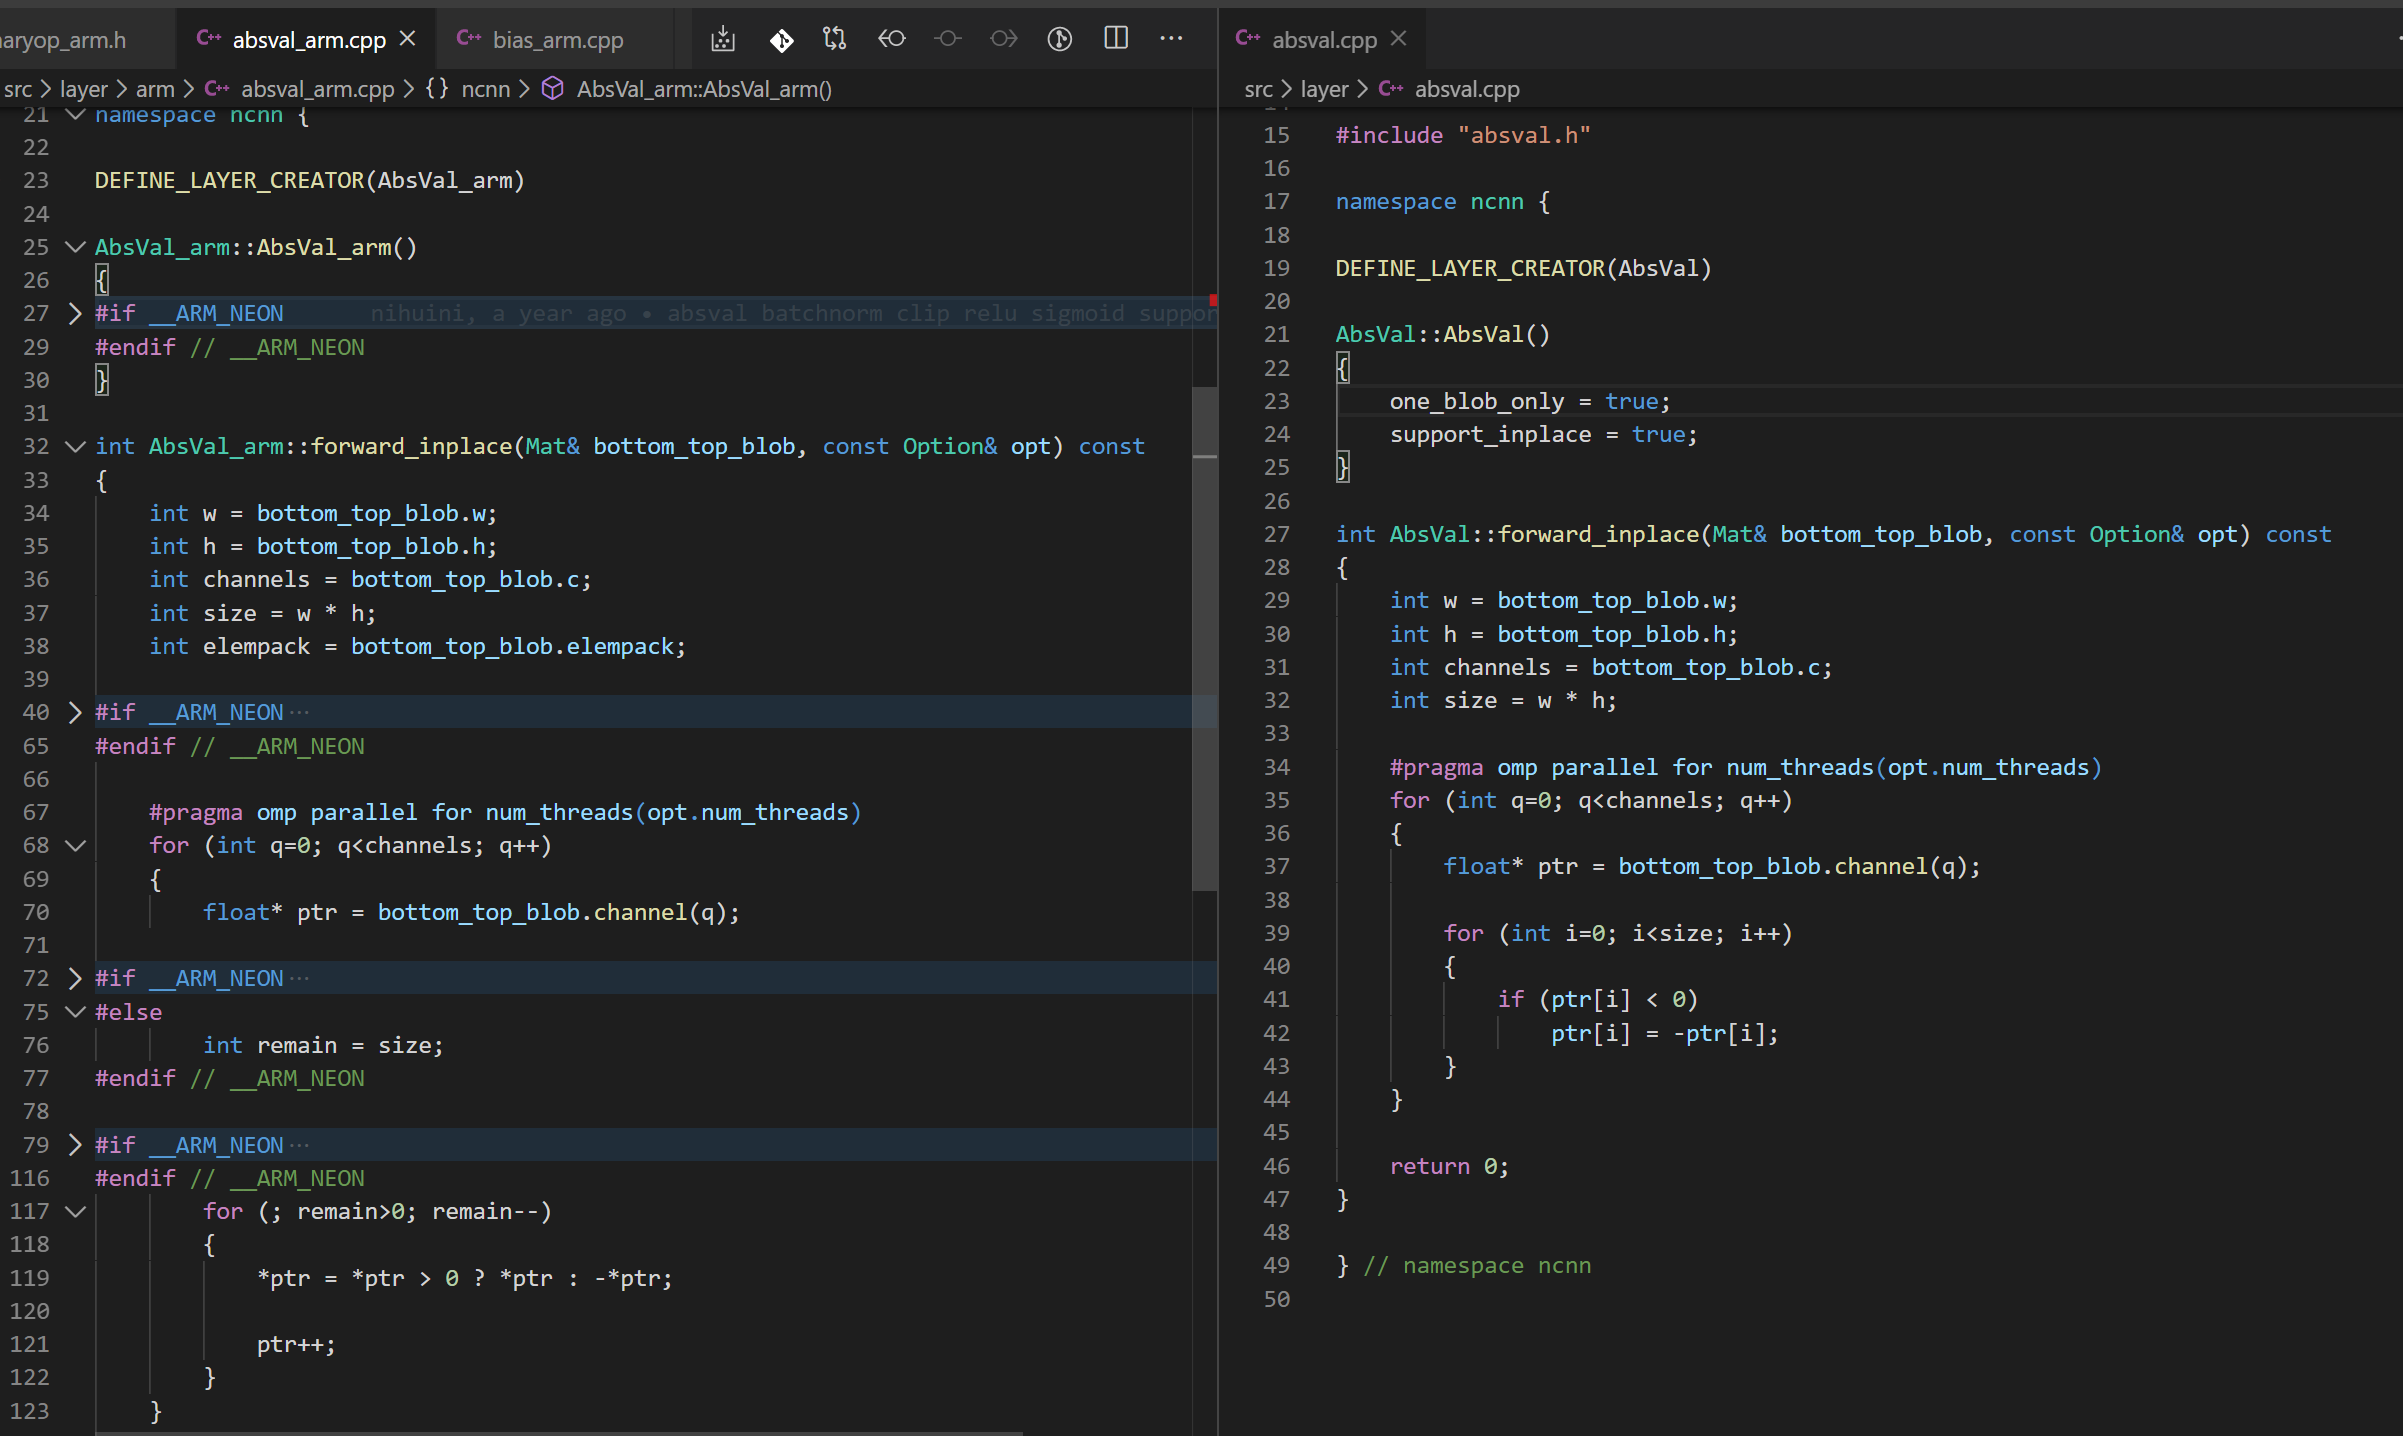Collapse namespace ncnn fold at line 21
Screen dimensions: 2403x1436
pyautogui.click(x=75, y=114)
